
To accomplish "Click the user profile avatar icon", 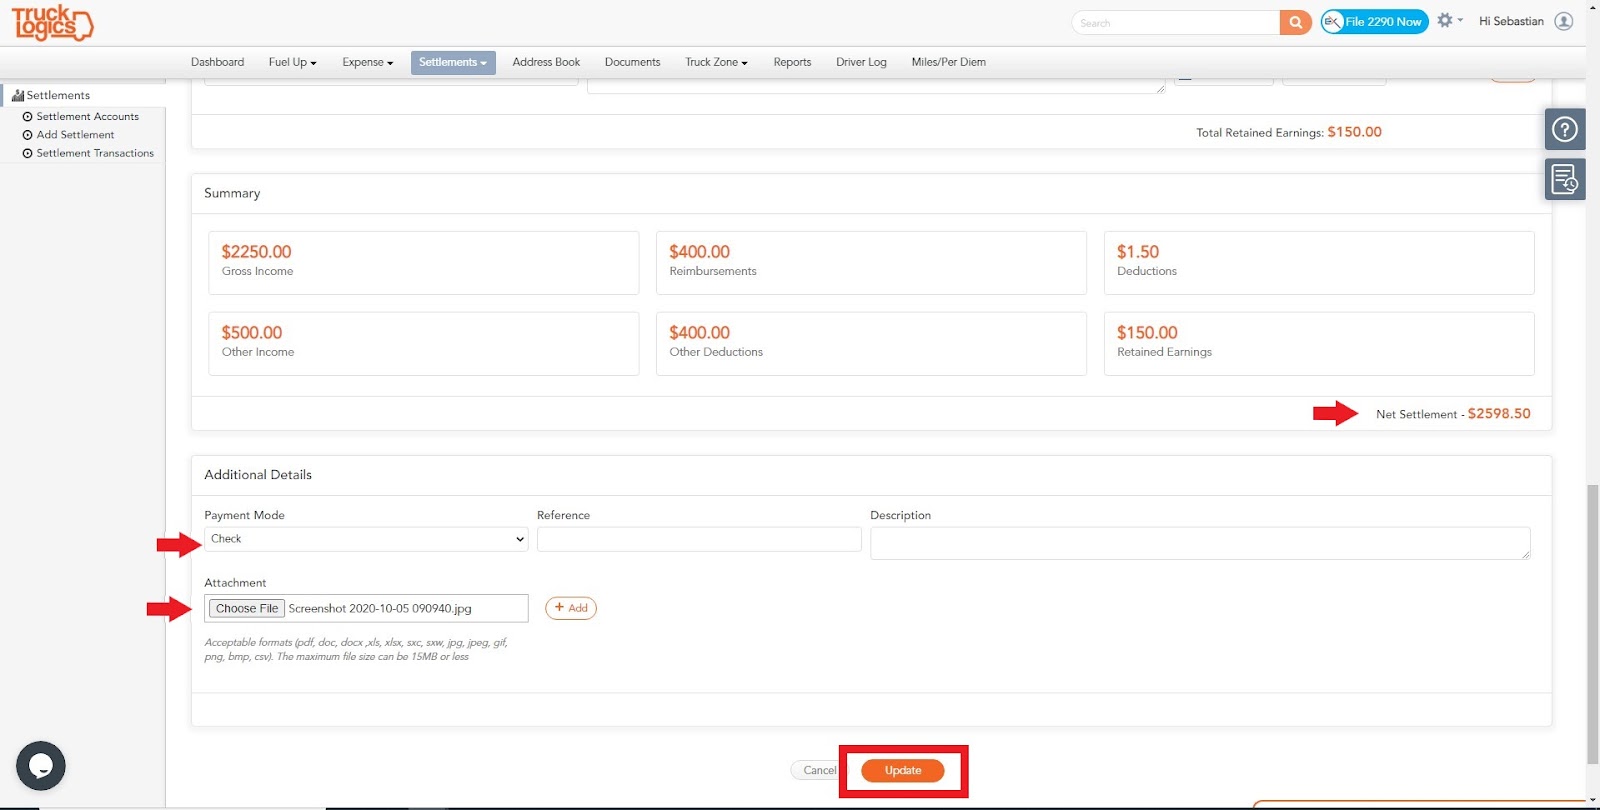I will (1564, 21).
